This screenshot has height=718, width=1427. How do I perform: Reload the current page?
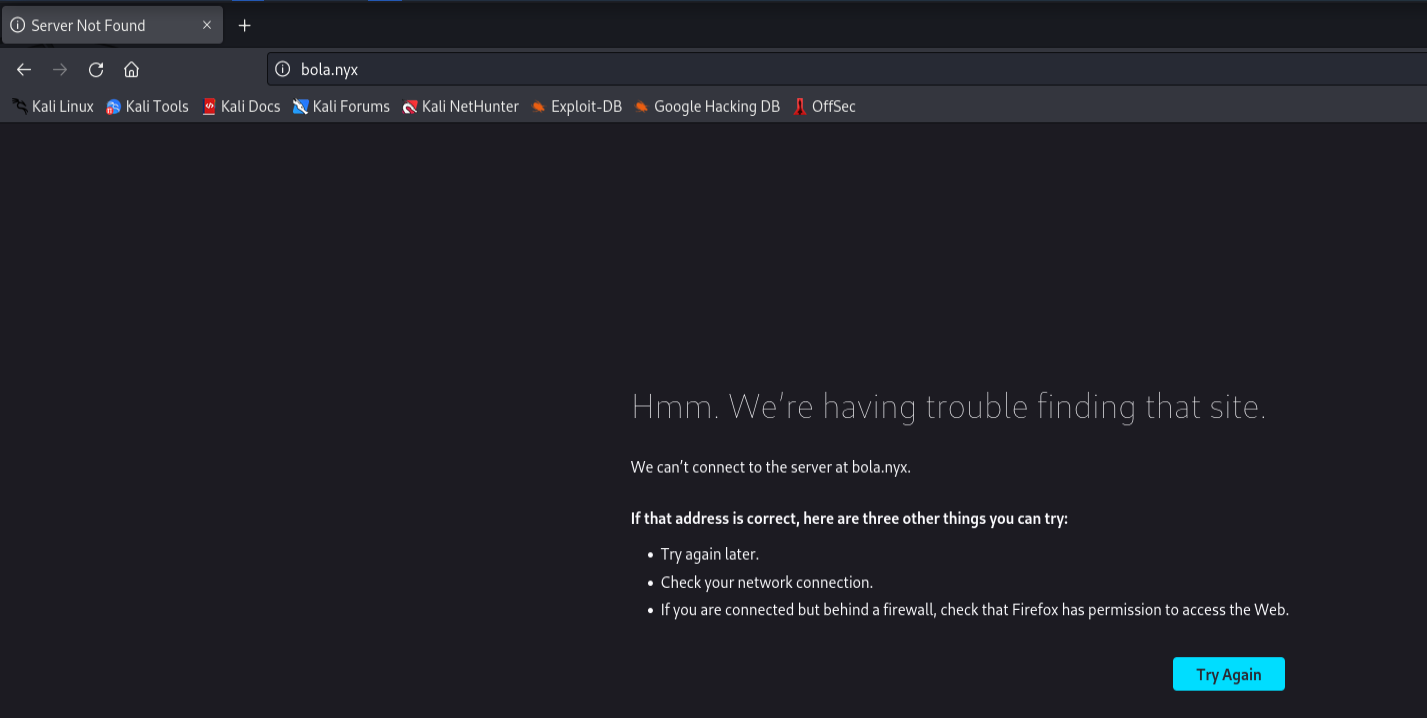pyautogui.click(x=96, y=69)
